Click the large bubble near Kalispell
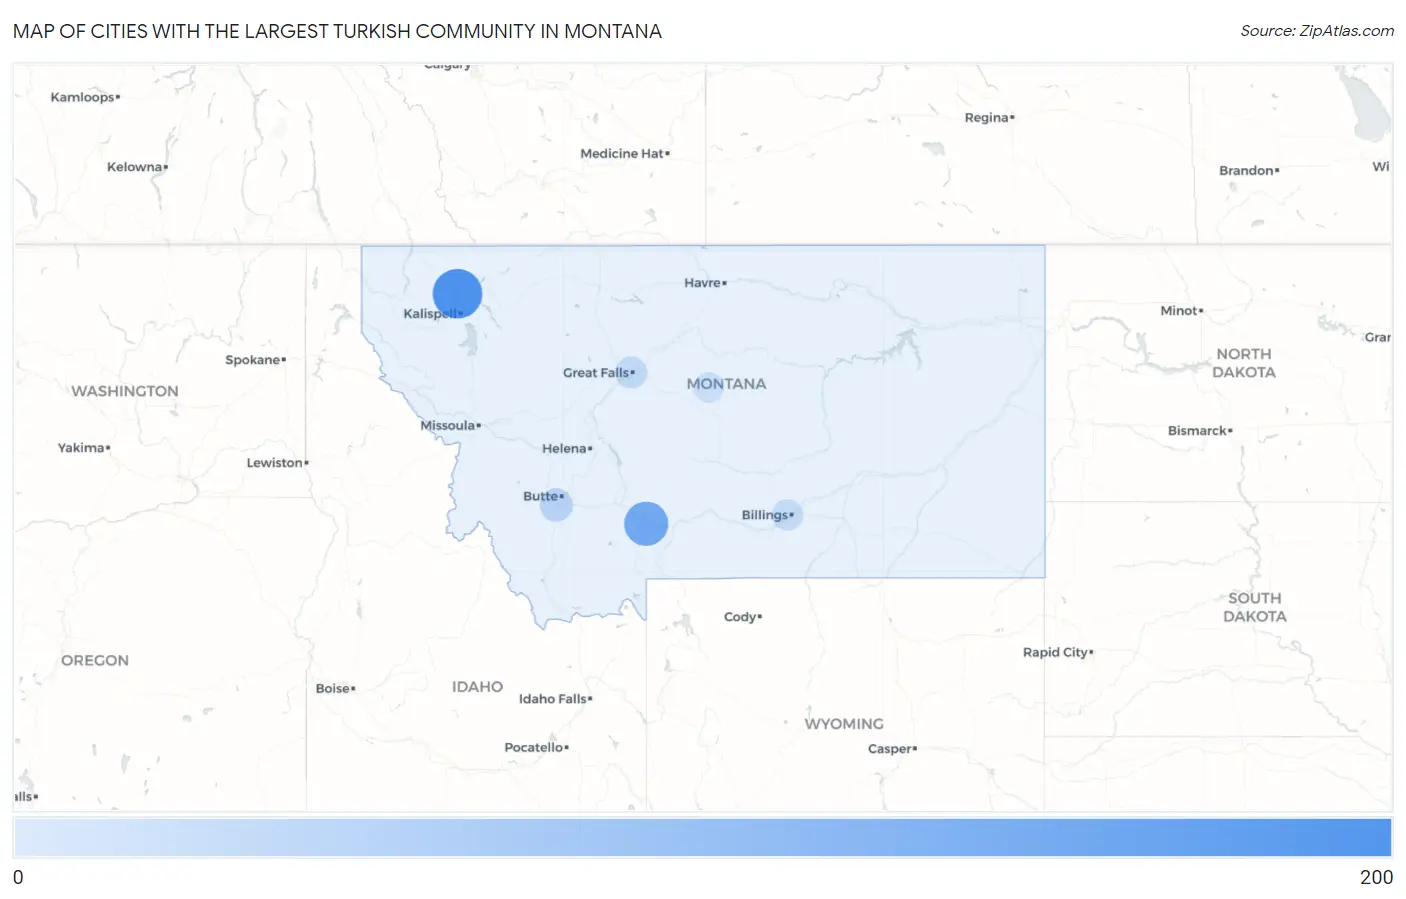 [x=457, y=294]
